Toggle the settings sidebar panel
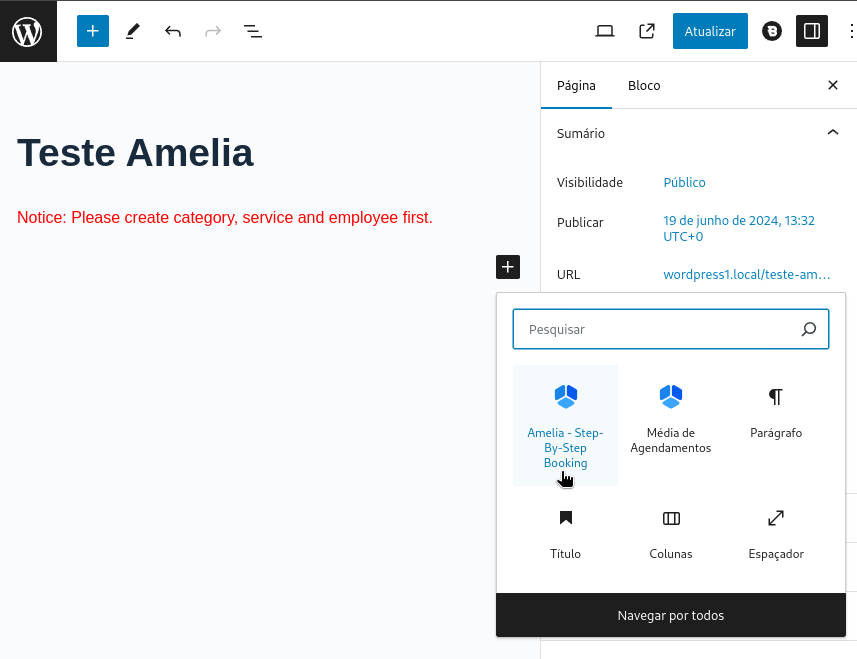Image resolution: width=857 pixels, height=659 pixels. tap(812, 31)
